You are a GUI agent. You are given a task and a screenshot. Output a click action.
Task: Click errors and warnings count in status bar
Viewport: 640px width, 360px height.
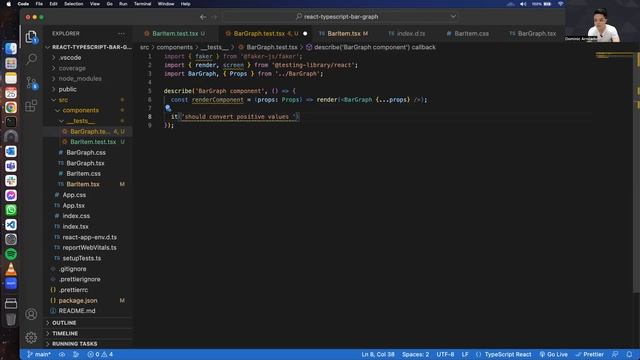(100, 354)
